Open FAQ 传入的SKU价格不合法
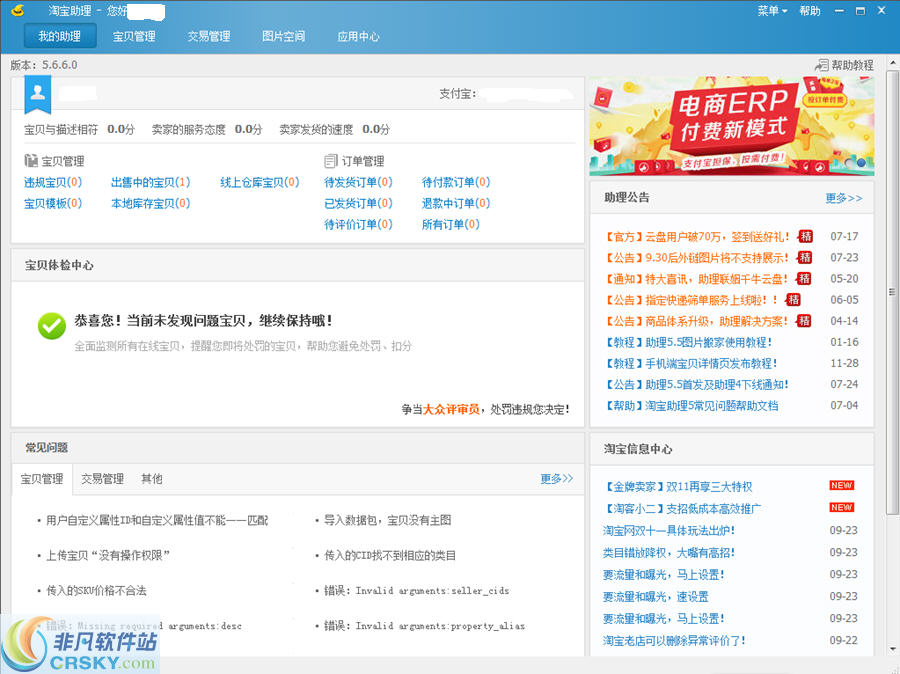 [96, 591]
